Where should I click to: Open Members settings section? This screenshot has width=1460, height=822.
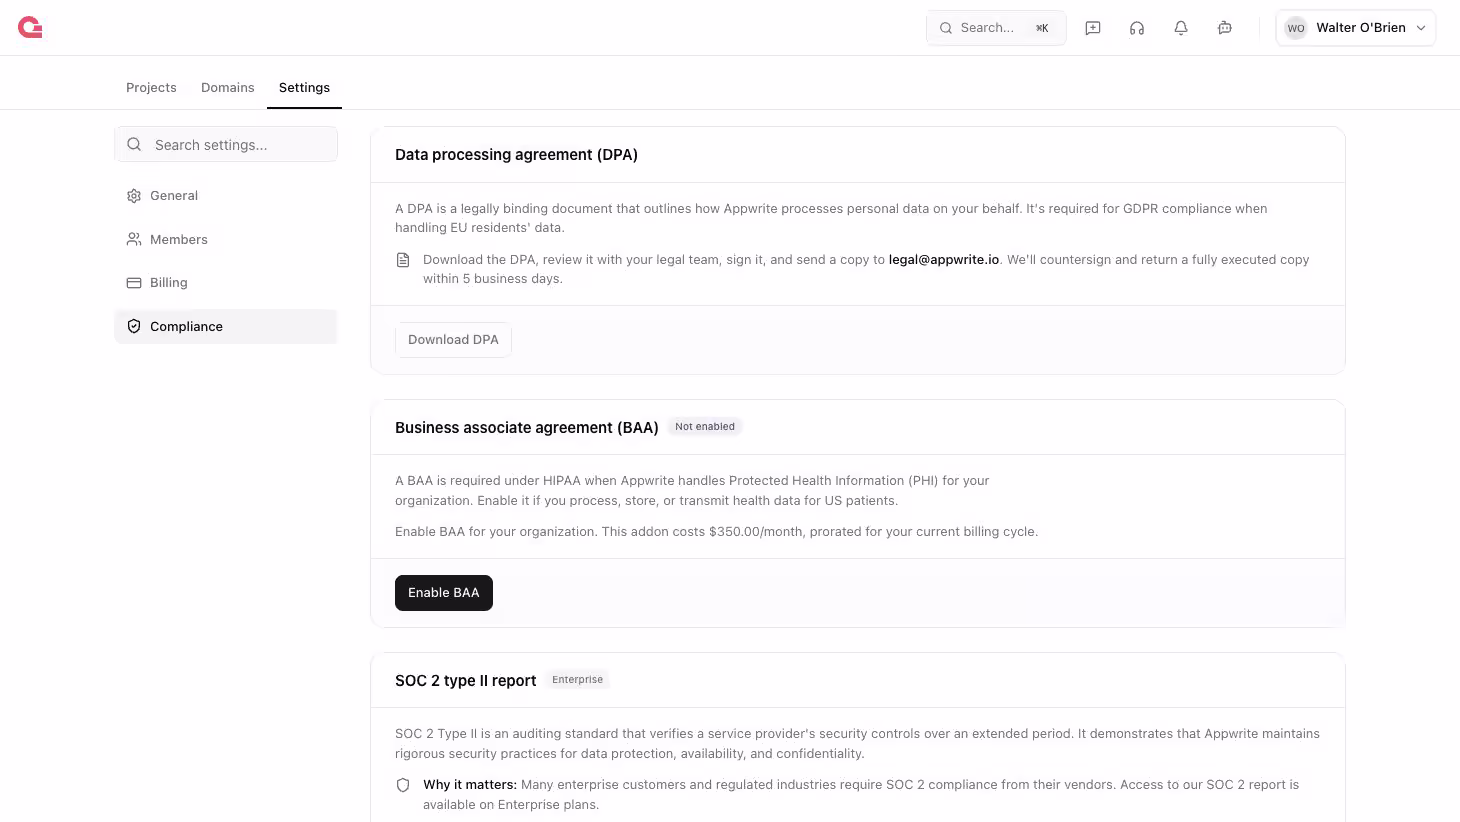pos(226,240)
